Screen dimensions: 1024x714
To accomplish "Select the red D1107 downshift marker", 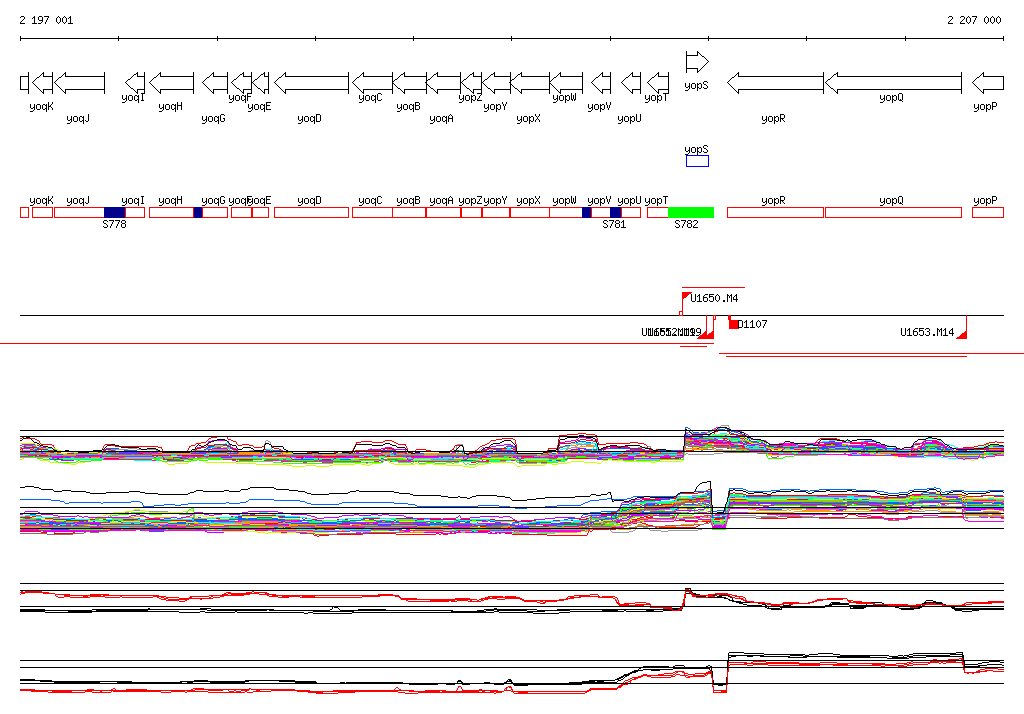I will tap(733, 324).
